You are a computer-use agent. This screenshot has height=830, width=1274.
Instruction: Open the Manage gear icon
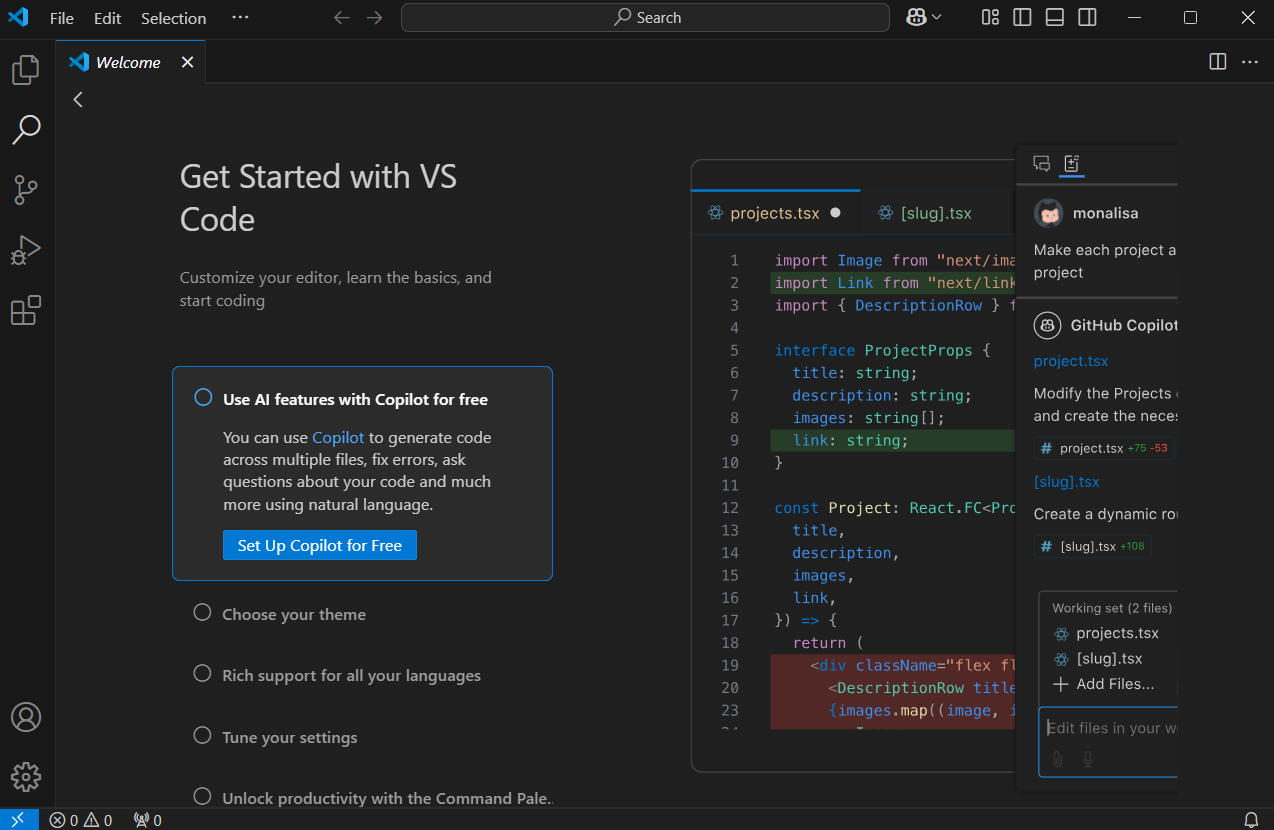[x=26, y=777]
